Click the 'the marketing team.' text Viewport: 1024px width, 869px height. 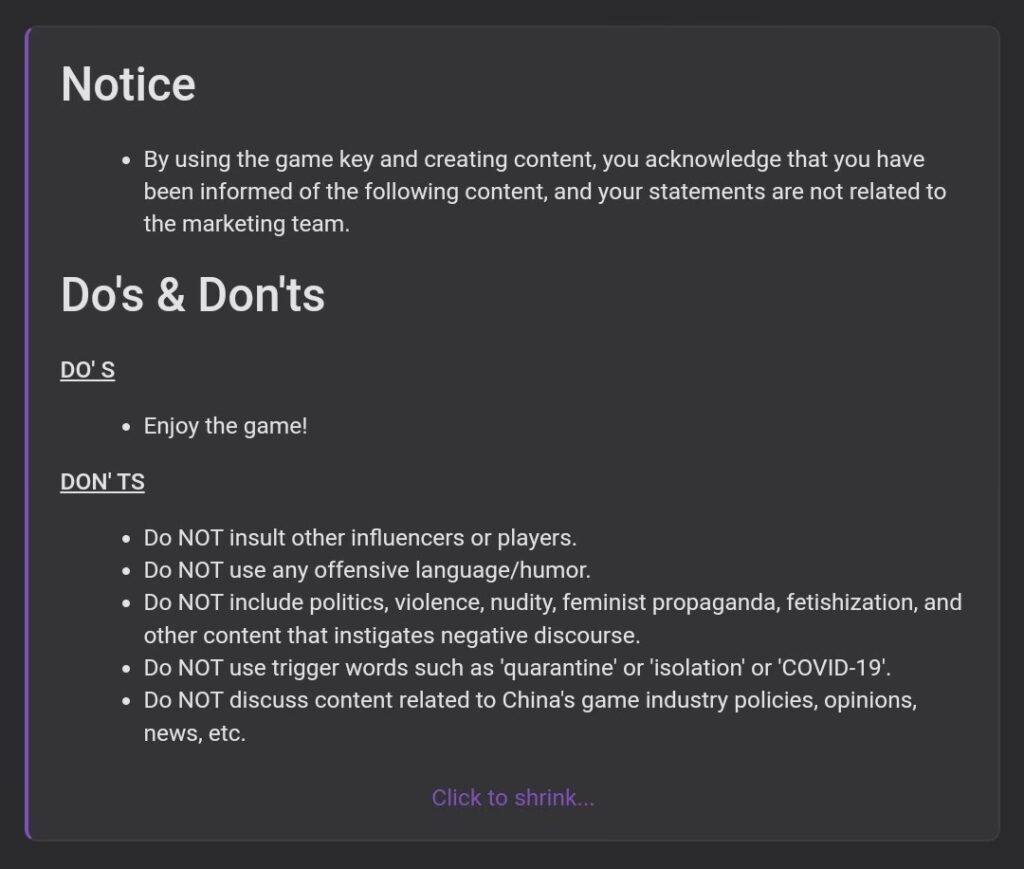point(247,224)
